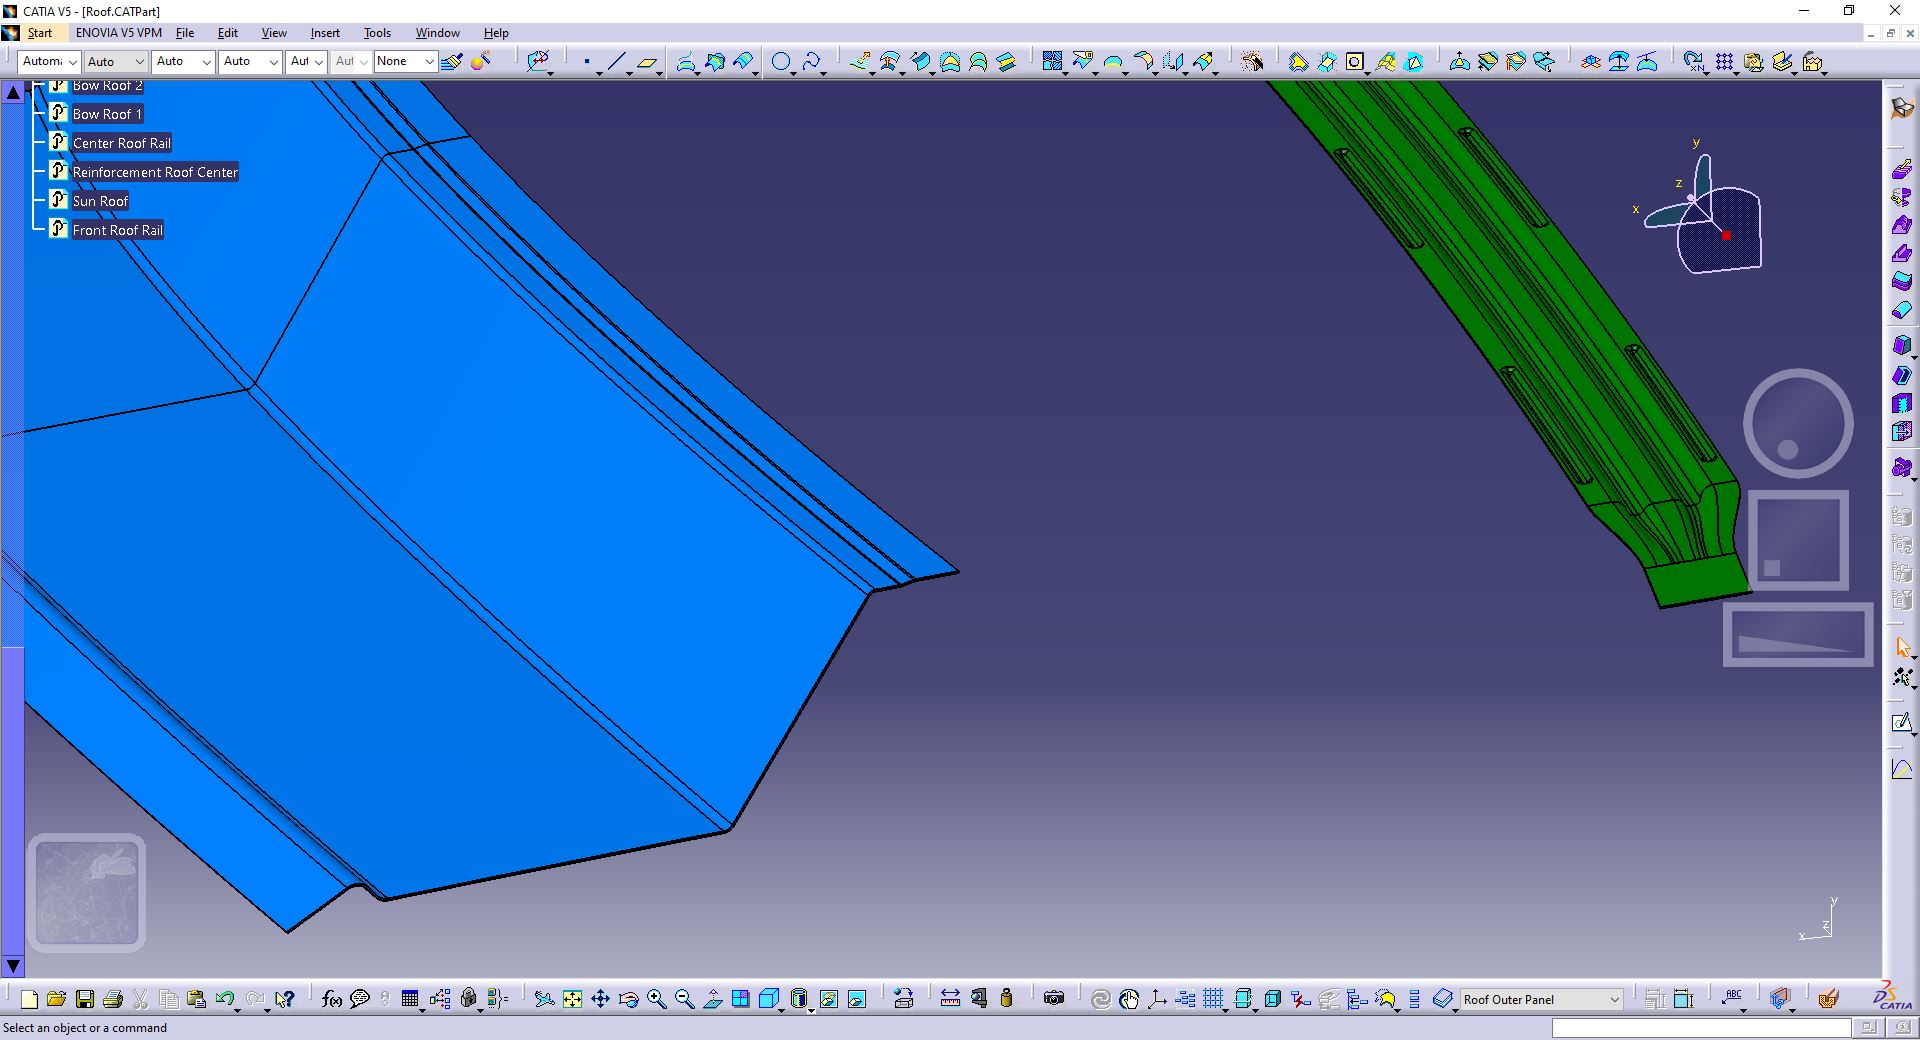Toggle the axis system display icon
The image size is (1920, 1040).
click(1157, 999)
